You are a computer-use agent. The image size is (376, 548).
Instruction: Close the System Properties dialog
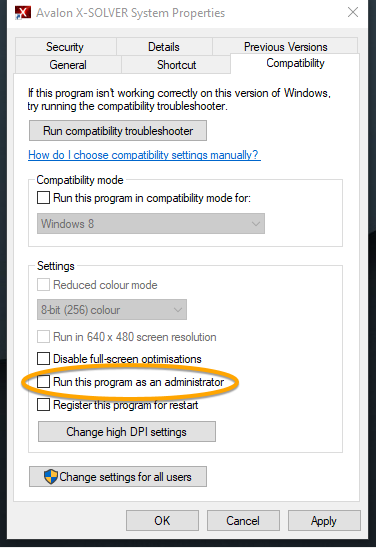click(353, 13)
